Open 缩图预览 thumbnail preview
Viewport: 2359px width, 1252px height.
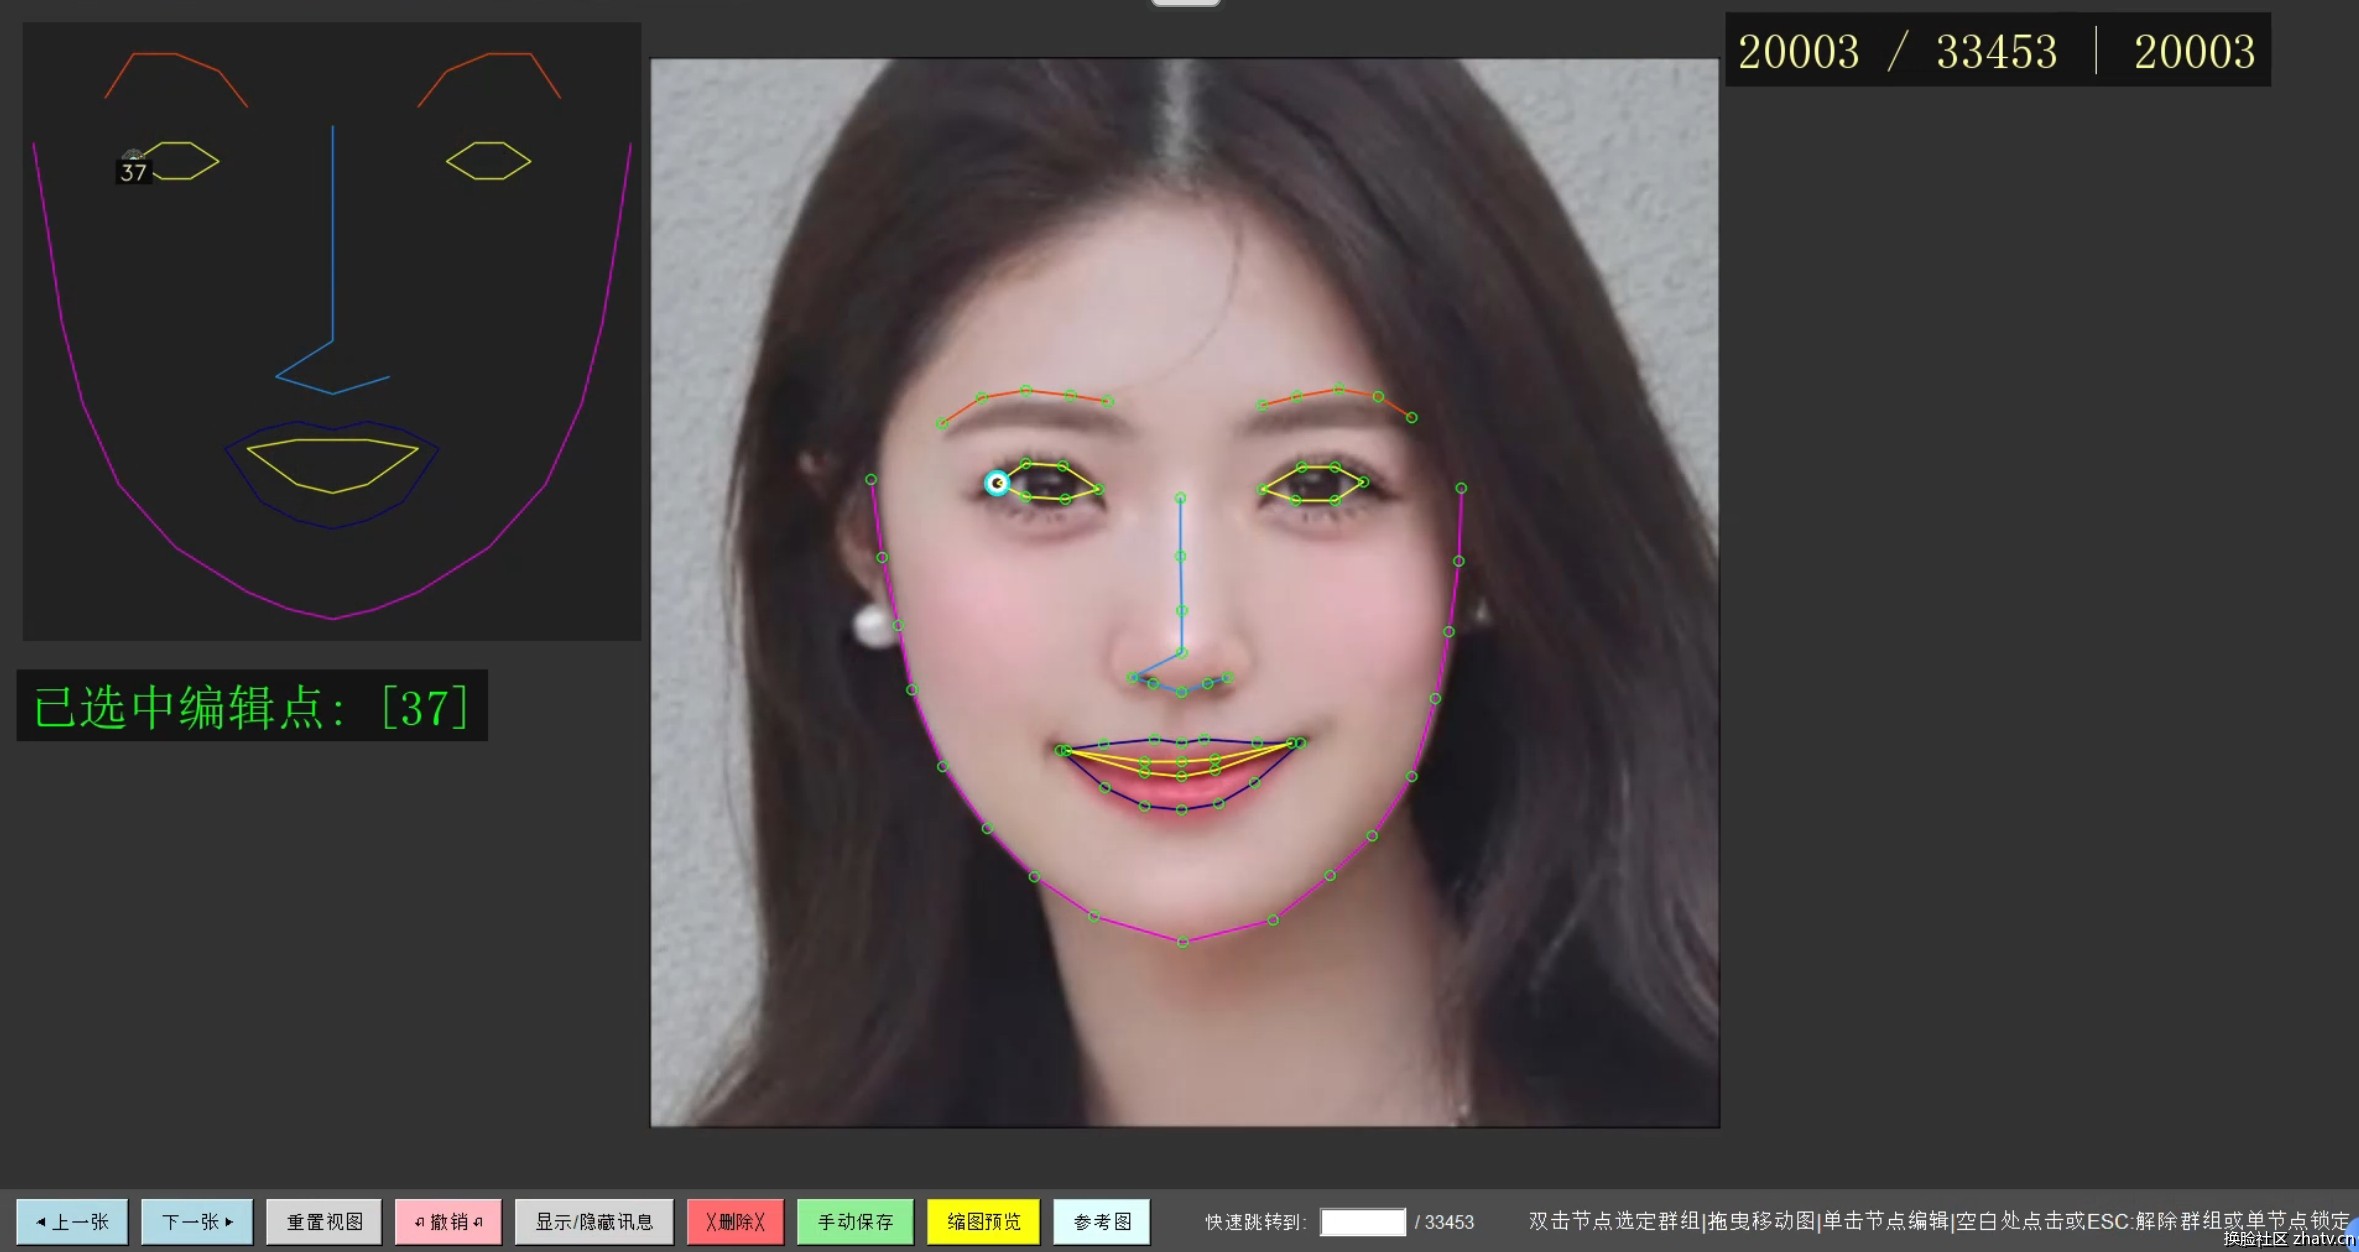point(984,1221)
